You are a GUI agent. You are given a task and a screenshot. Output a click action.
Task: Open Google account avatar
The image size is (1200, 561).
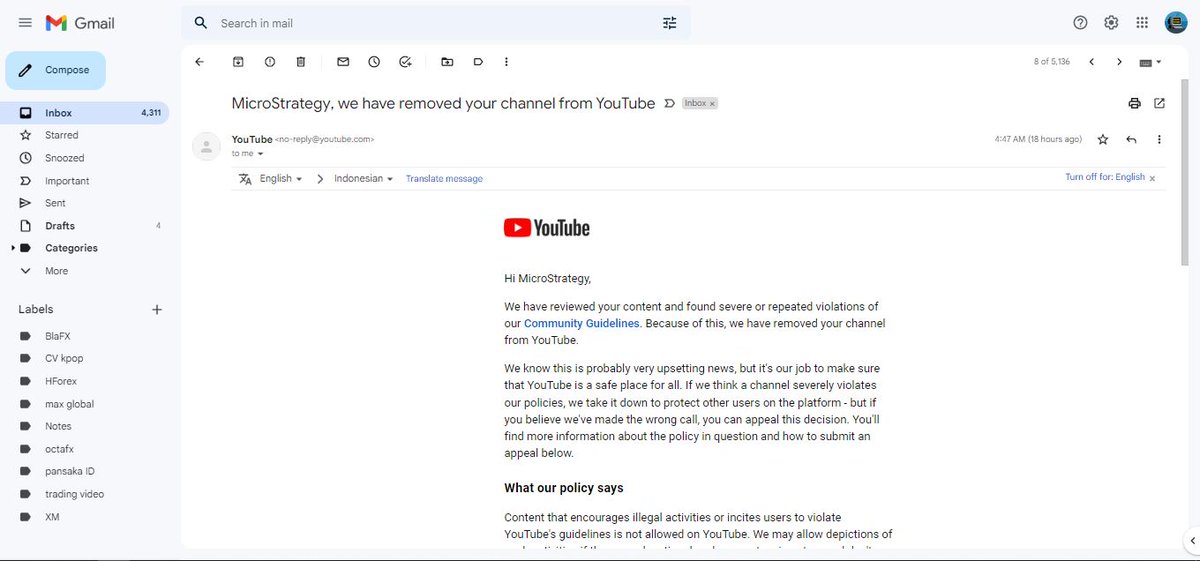point(1176,22)
